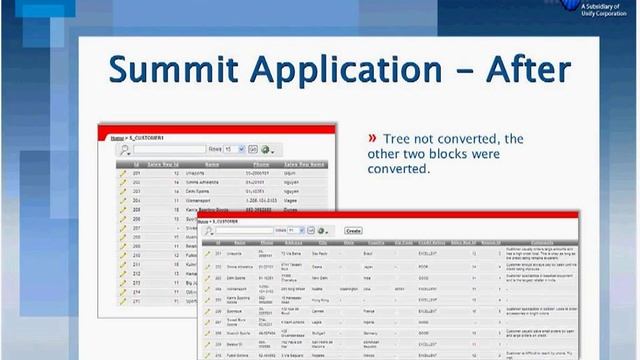640x360 pixels.
Task: Open search options magnifier in back customer window
Action: (x=125, y=150)
